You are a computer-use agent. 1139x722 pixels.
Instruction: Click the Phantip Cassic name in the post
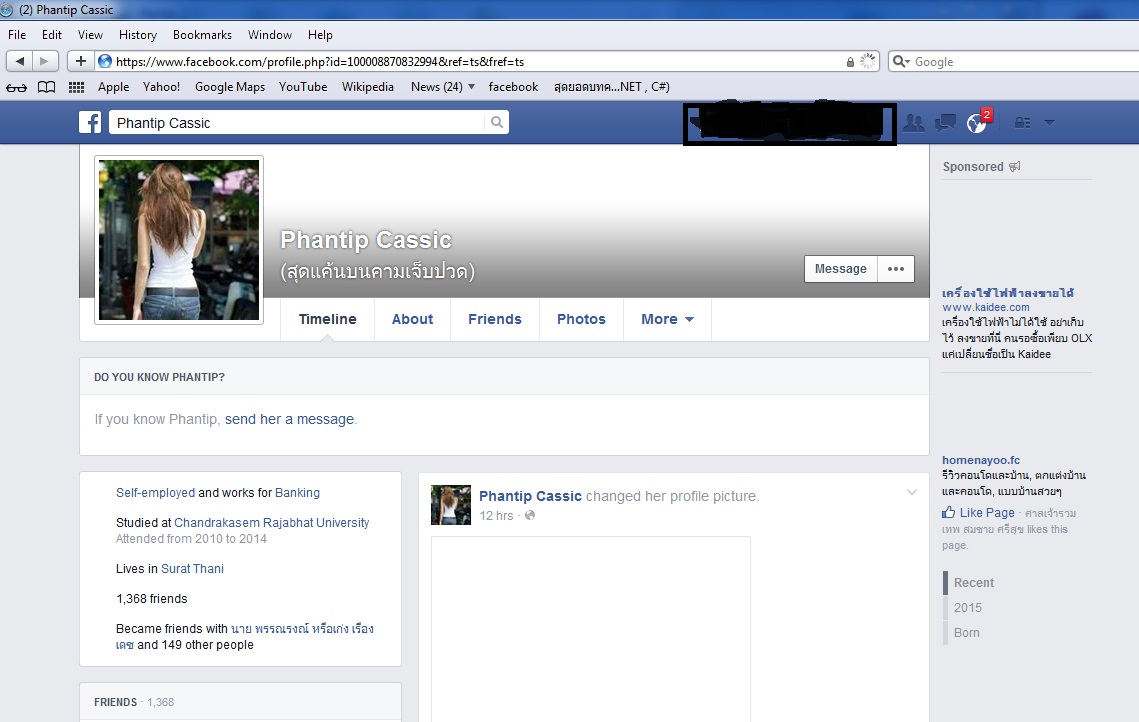tap(530, 496)
